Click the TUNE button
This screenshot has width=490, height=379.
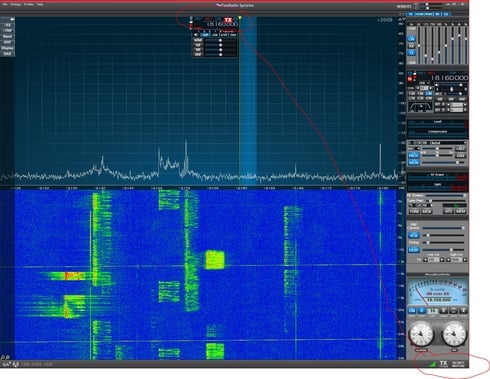[x=414, y=212]
